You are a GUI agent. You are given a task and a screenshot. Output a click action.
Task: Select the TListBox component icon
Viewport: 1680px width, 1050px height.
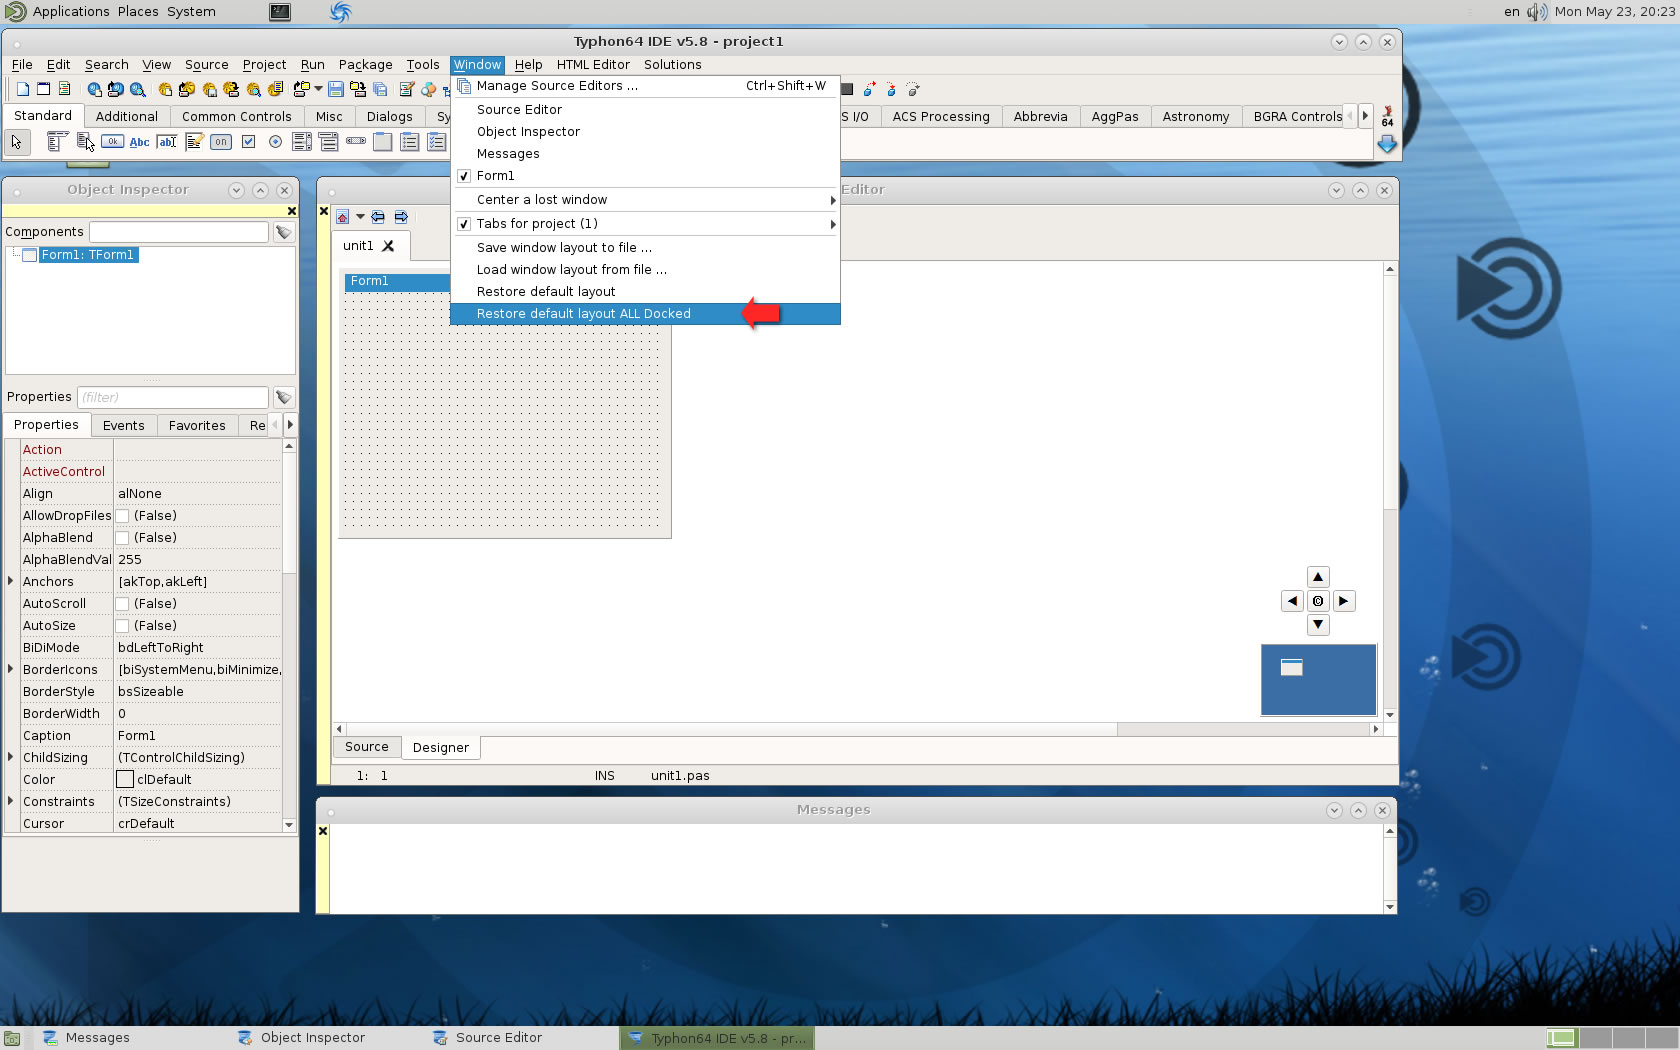pyautogui.click(x=302, y=142)
